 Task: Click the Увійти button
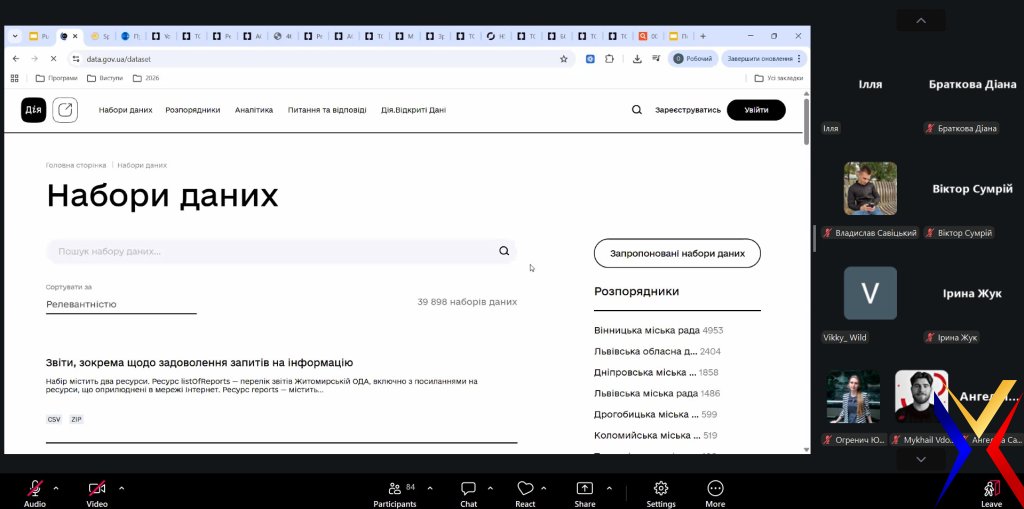tap(756, 110)
